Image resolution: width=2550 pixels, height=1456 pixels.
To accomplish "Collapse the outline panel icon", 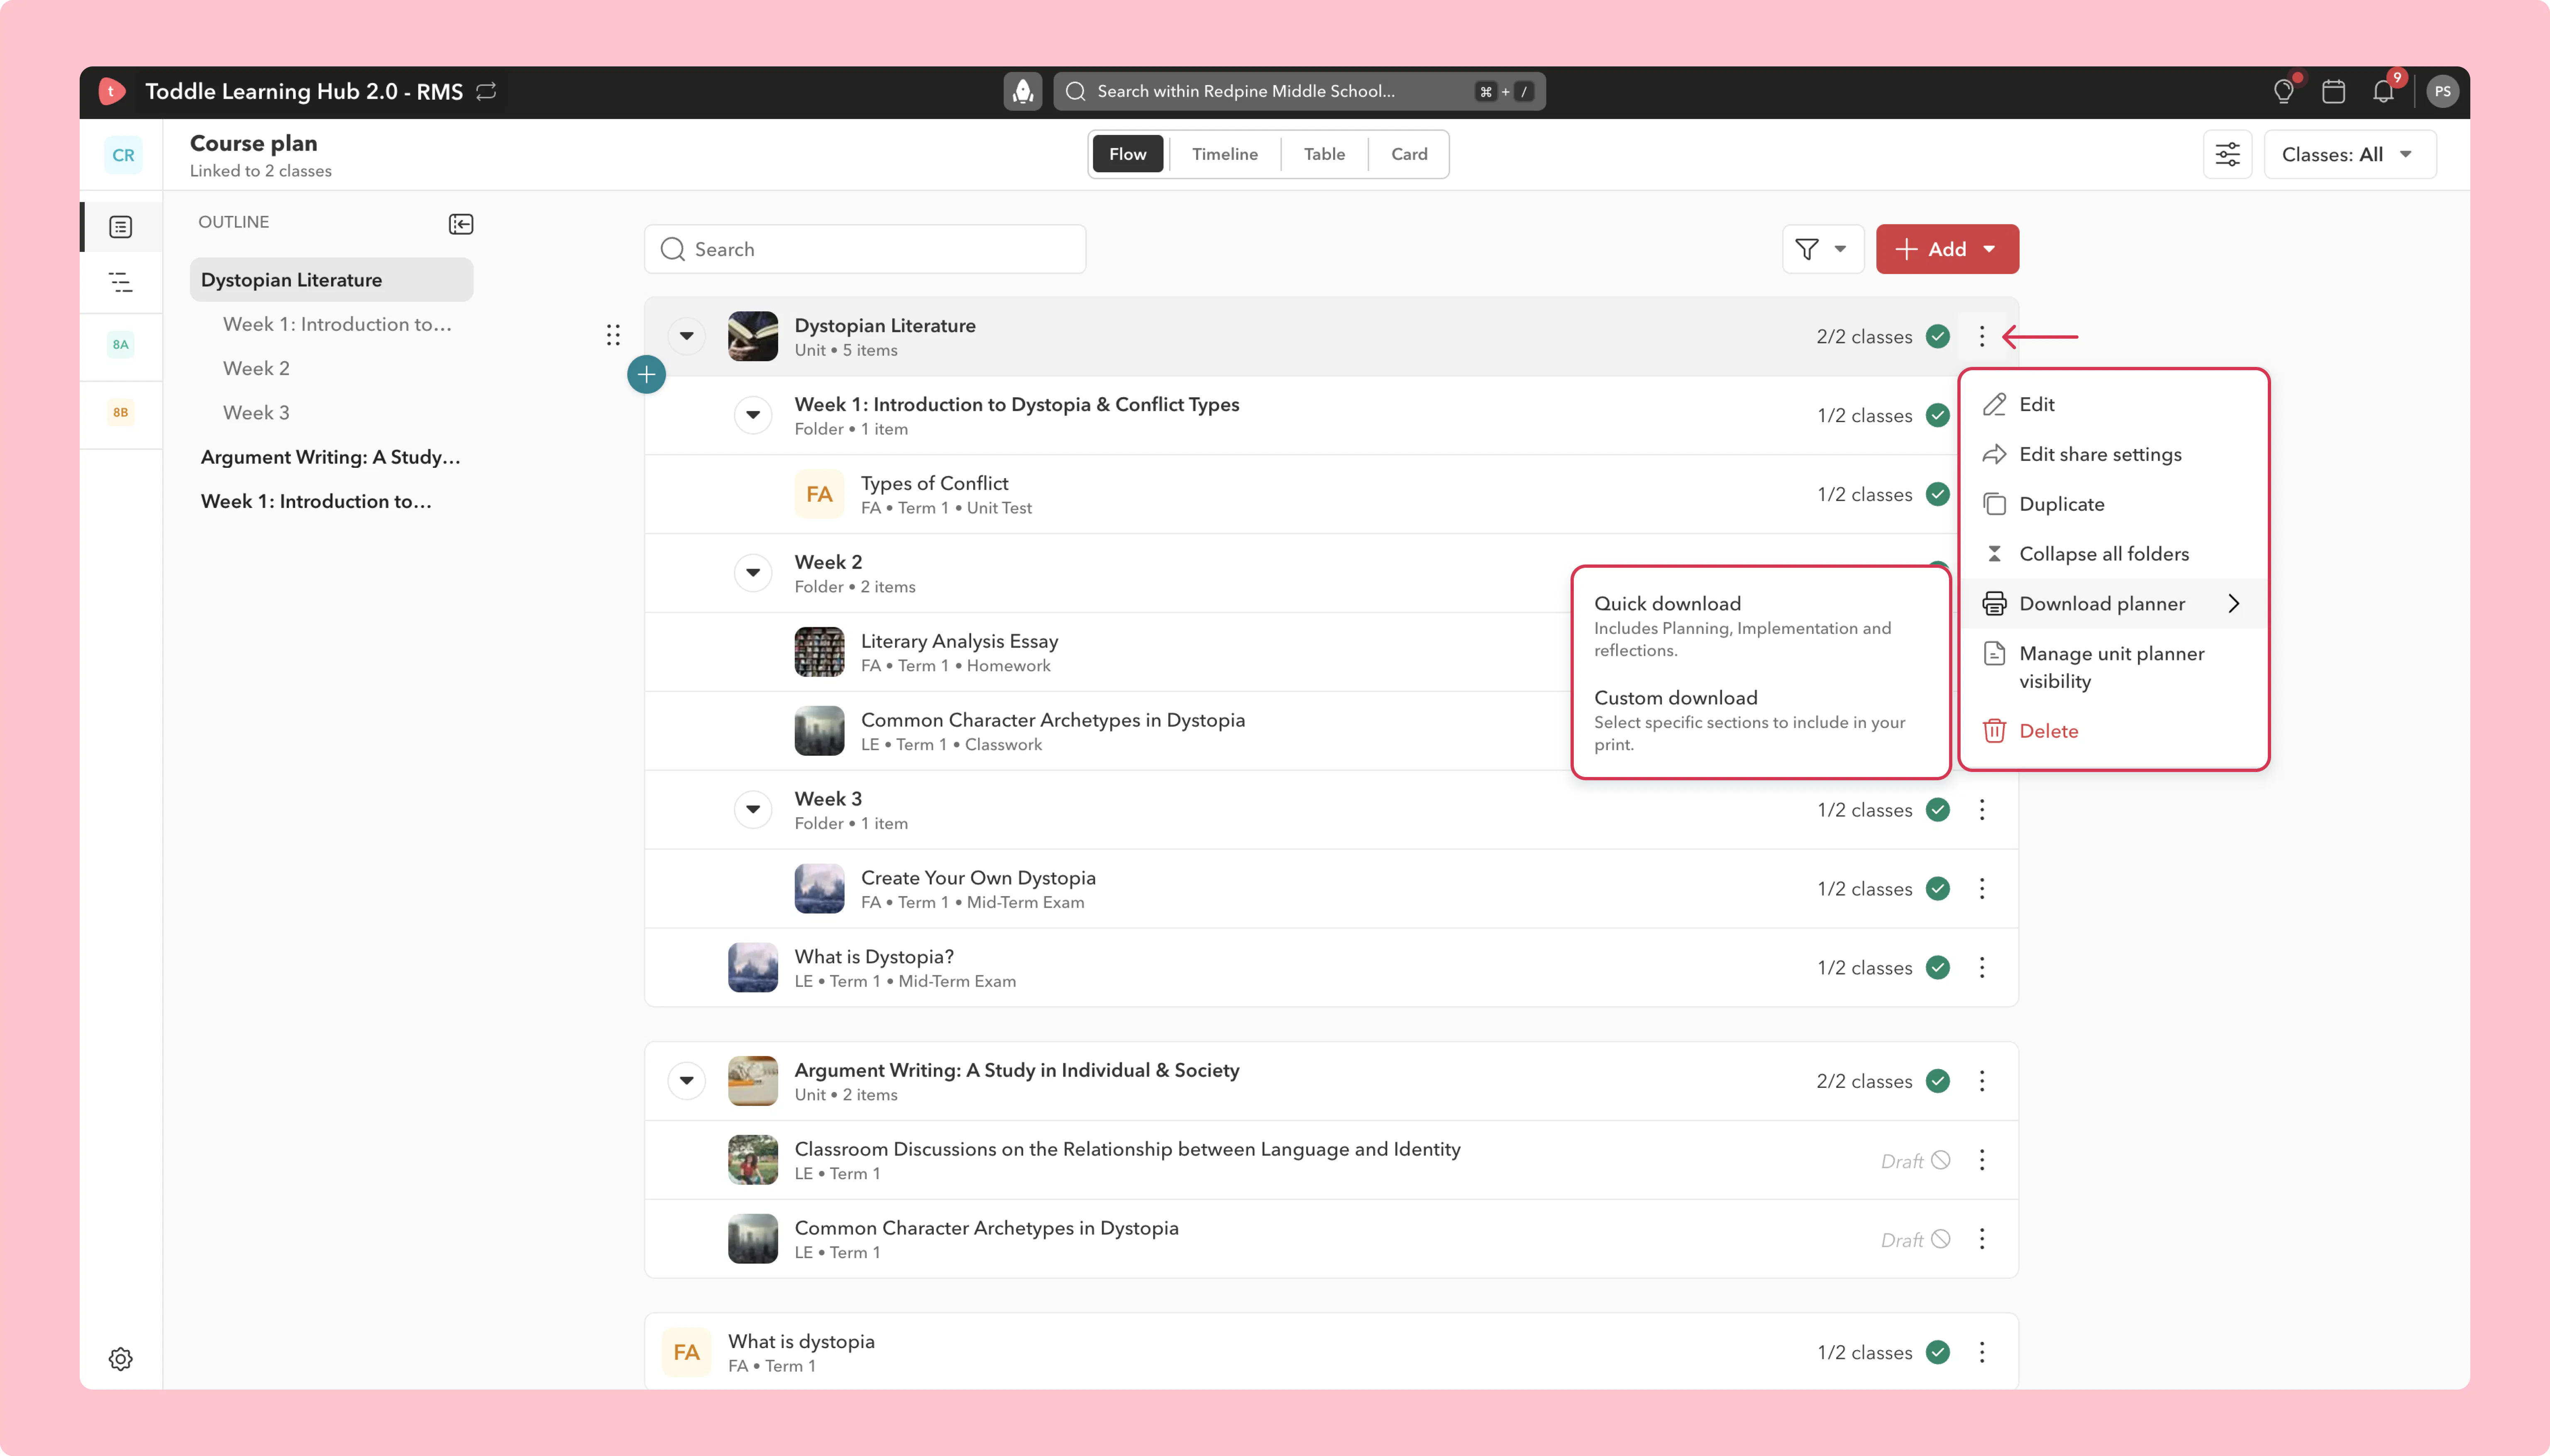I will pyautogui.click(x=461, y=224).
